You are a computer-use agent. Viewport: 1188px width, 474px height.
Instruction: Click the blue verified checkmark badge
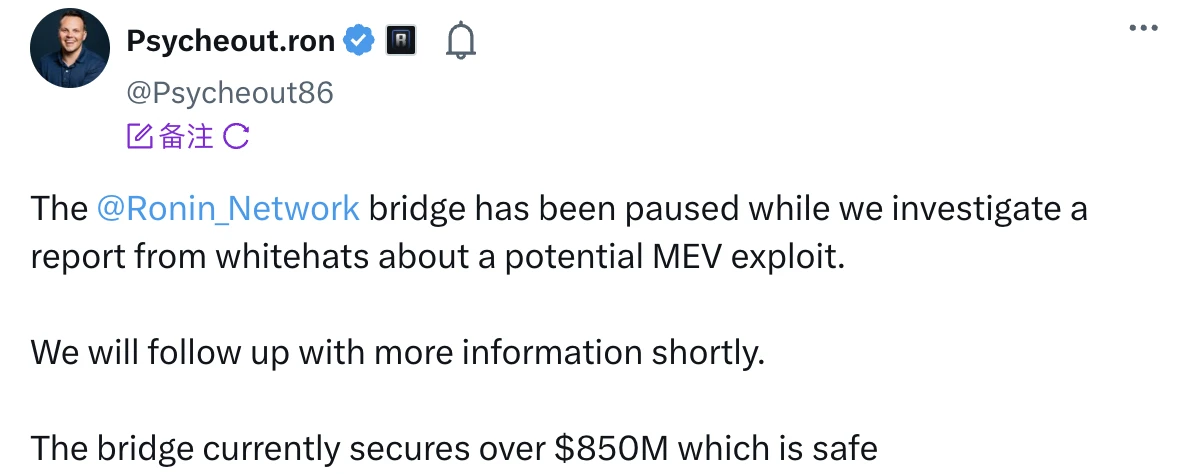[x=358, y=41]
